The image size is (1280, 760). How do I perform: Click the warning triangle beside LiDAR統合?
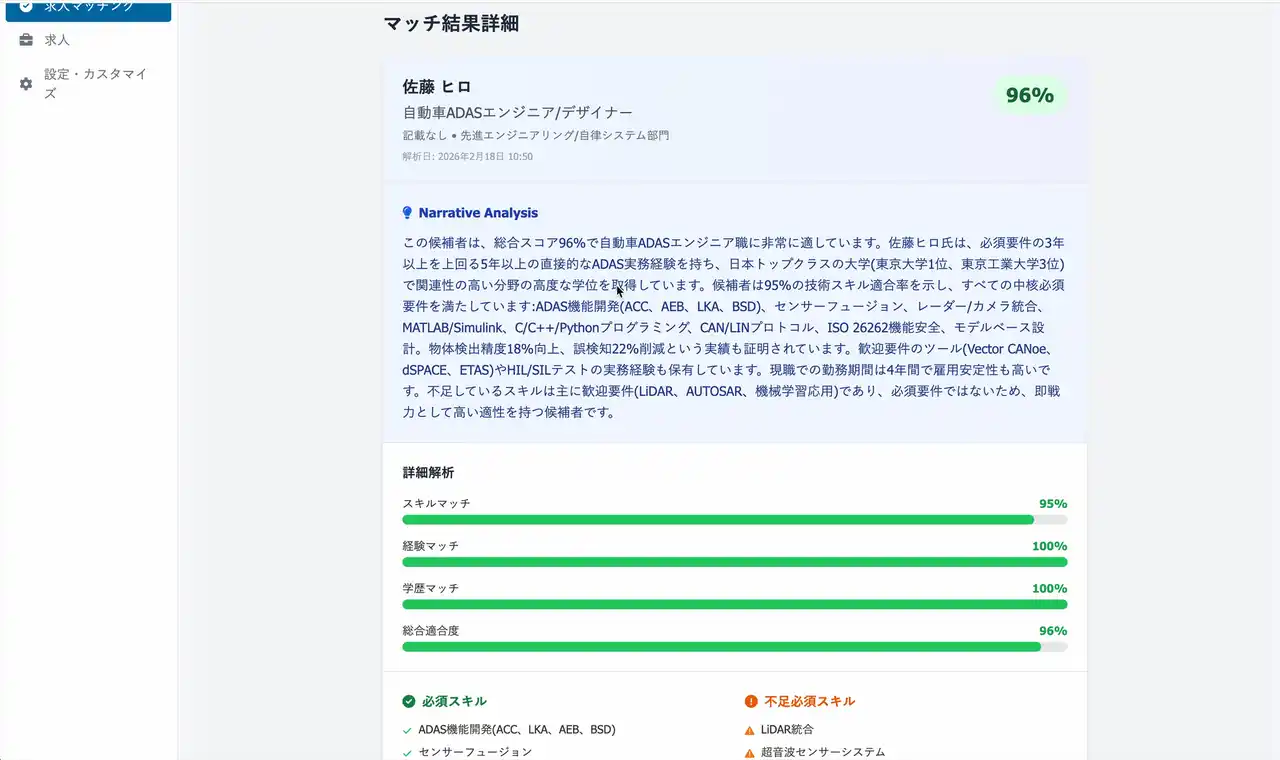[750, 730]
